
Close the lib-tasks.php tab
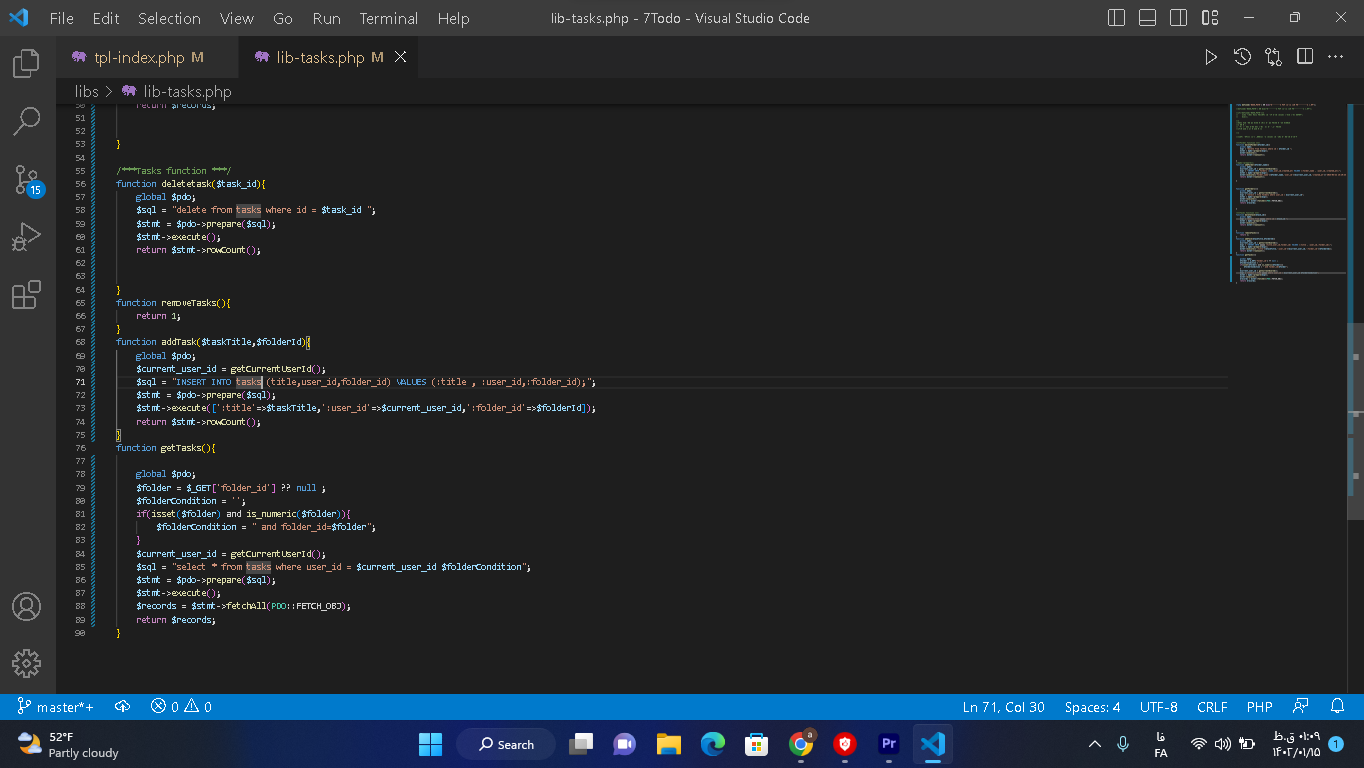pyautogui.click(x=401, y=58)
